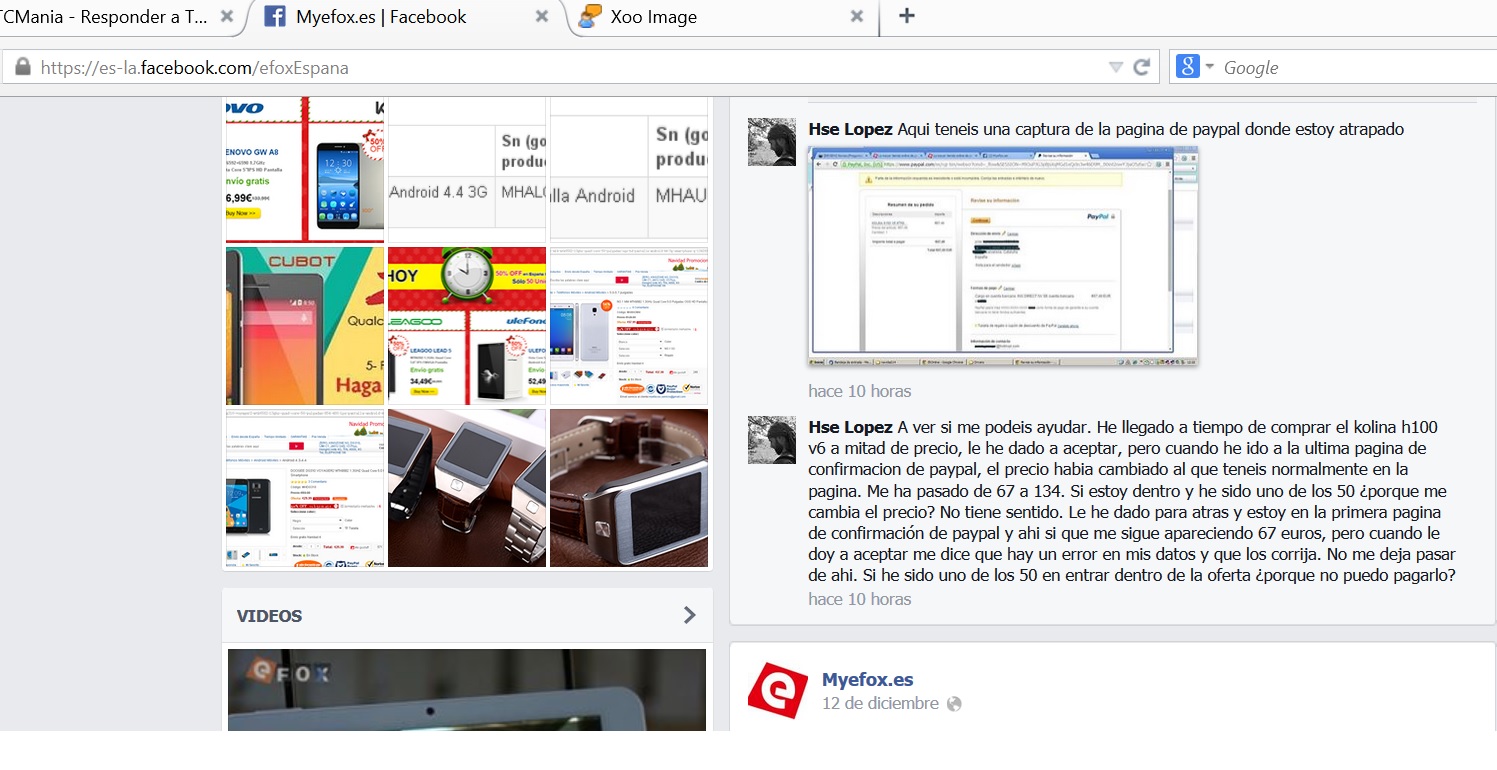Click the new tab plus button

point(906,16)
